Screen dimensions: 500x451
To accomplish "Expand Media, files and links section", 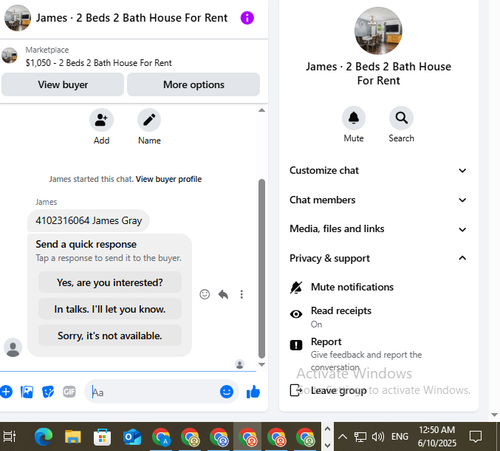I will [x=378, y=229].
